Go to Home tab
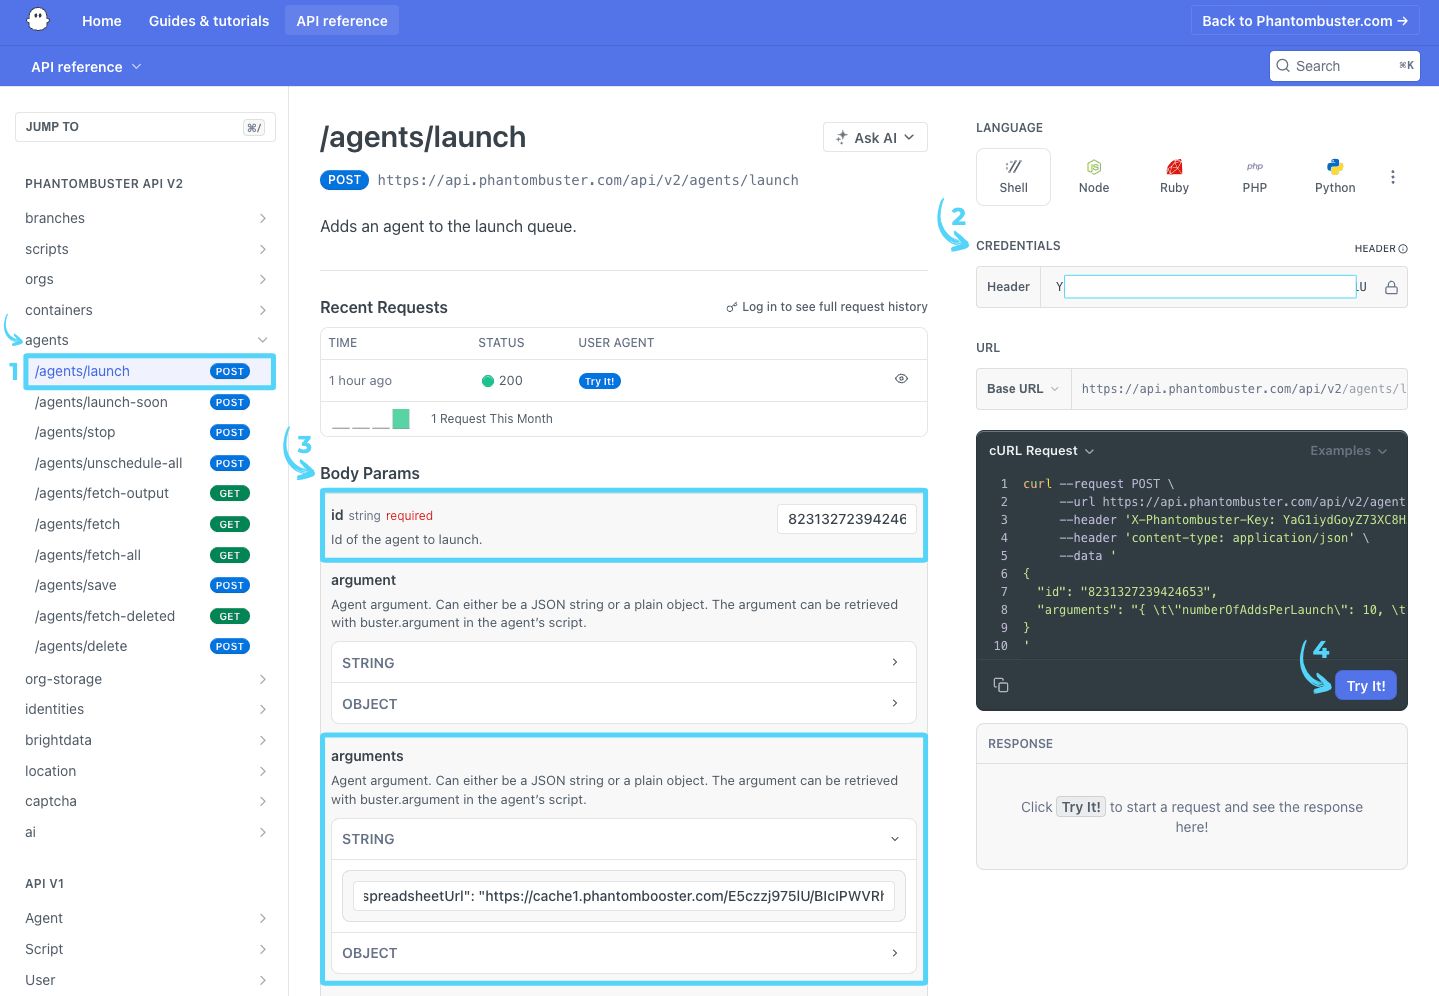Viewport: 1439px width, 996px height. (x=102, y=21)
